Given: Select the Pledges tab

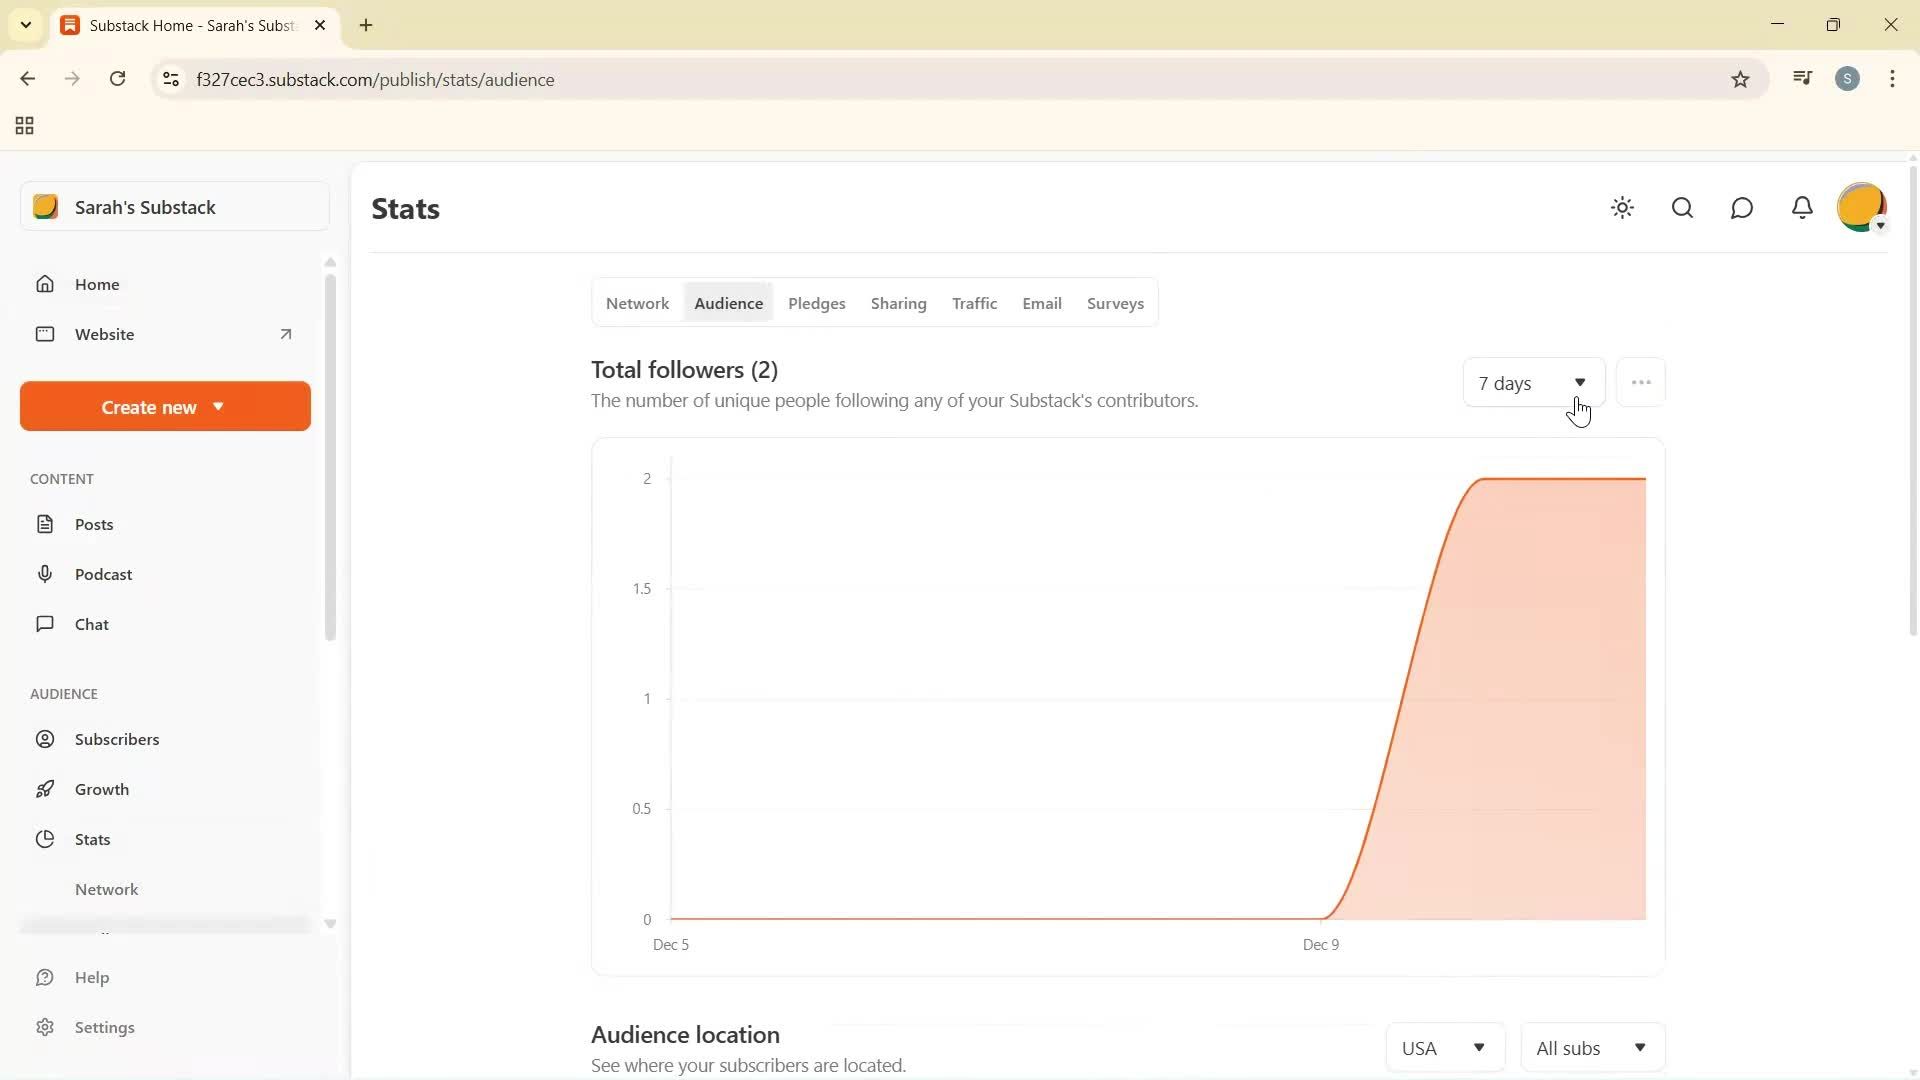Looking at the screenshot, I should click(817, 303).
